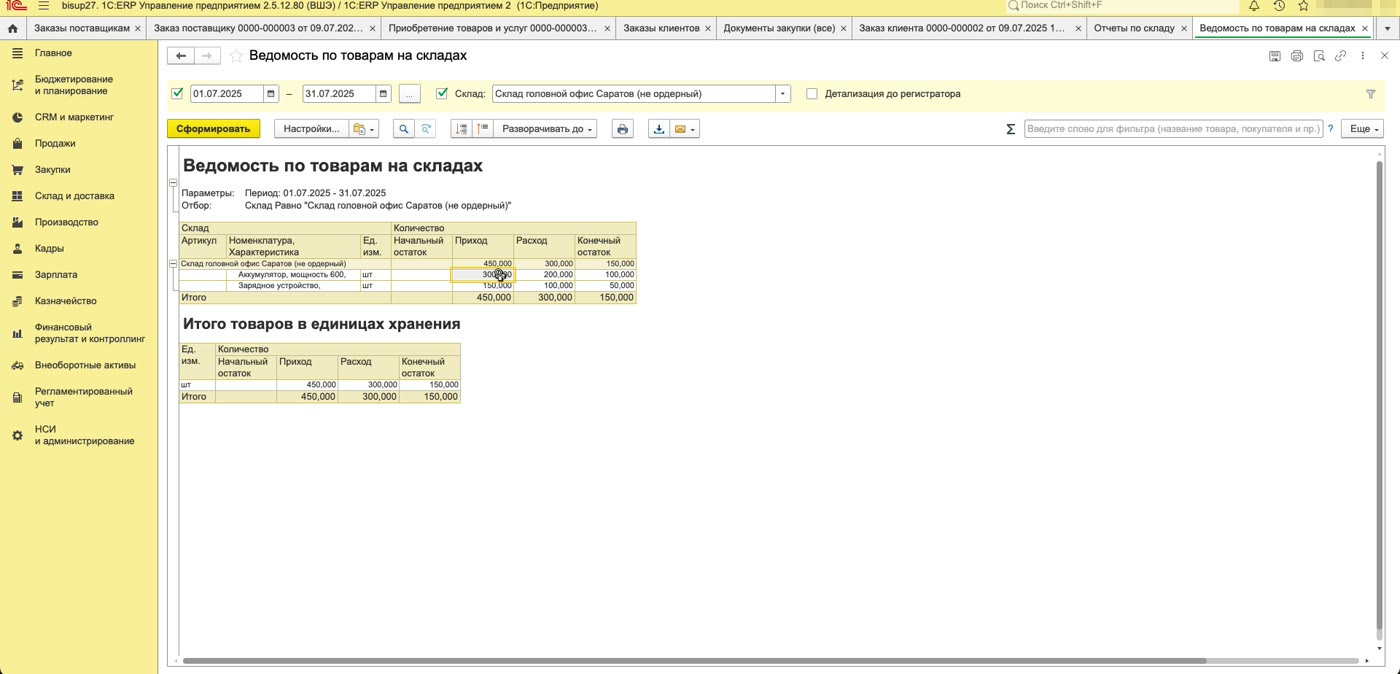Open the end date calendar picker
Screen dimensions: 1400x674
(x=383, y=94)
